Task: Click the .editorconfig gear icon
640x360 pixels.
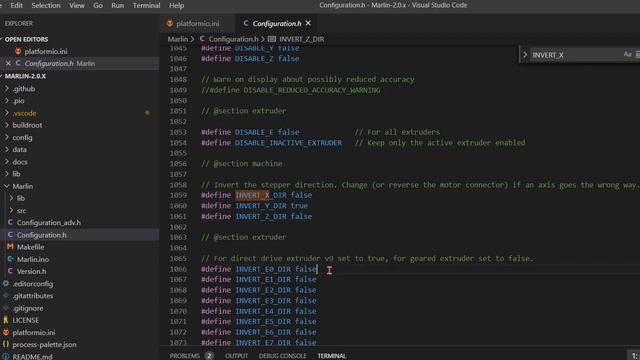Action: (x=6, y=283)
